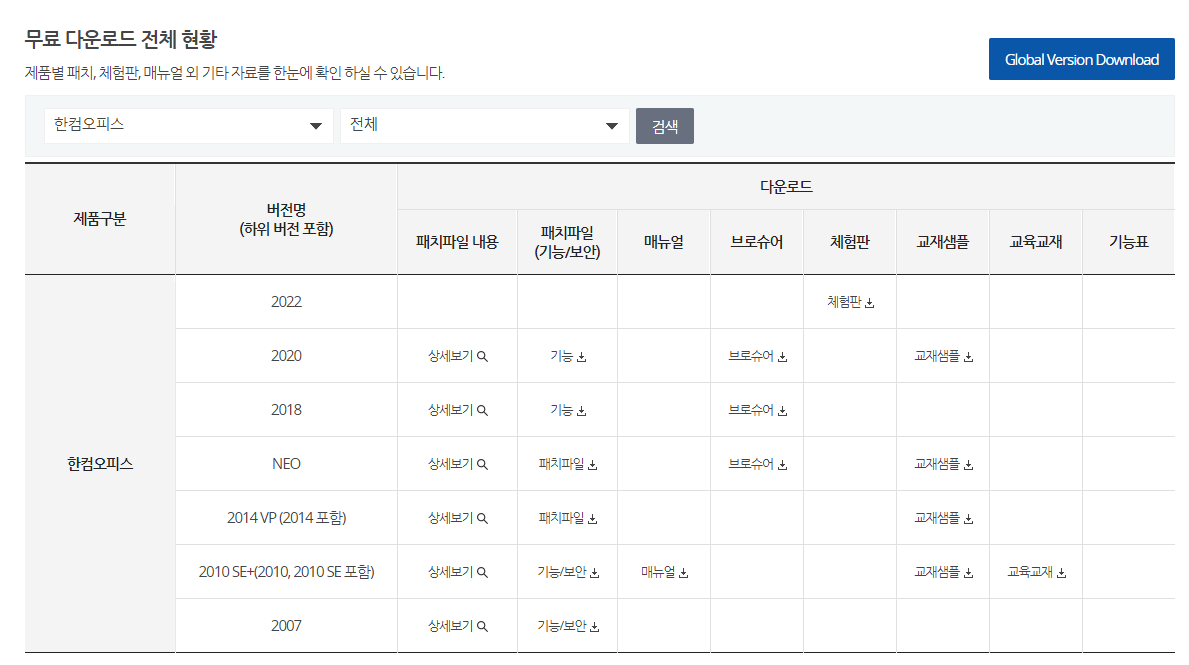Click the 기능표 column header
The image size is (1189, 665).
[x=1128, y=242]
